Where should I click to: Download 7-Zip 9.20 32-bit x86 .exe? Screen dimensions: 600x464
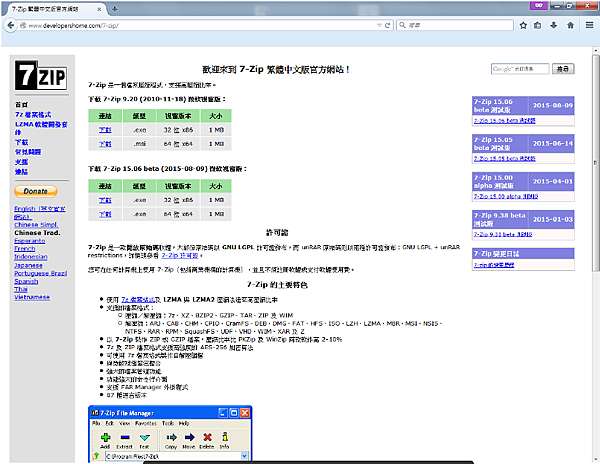pos(105,130)
